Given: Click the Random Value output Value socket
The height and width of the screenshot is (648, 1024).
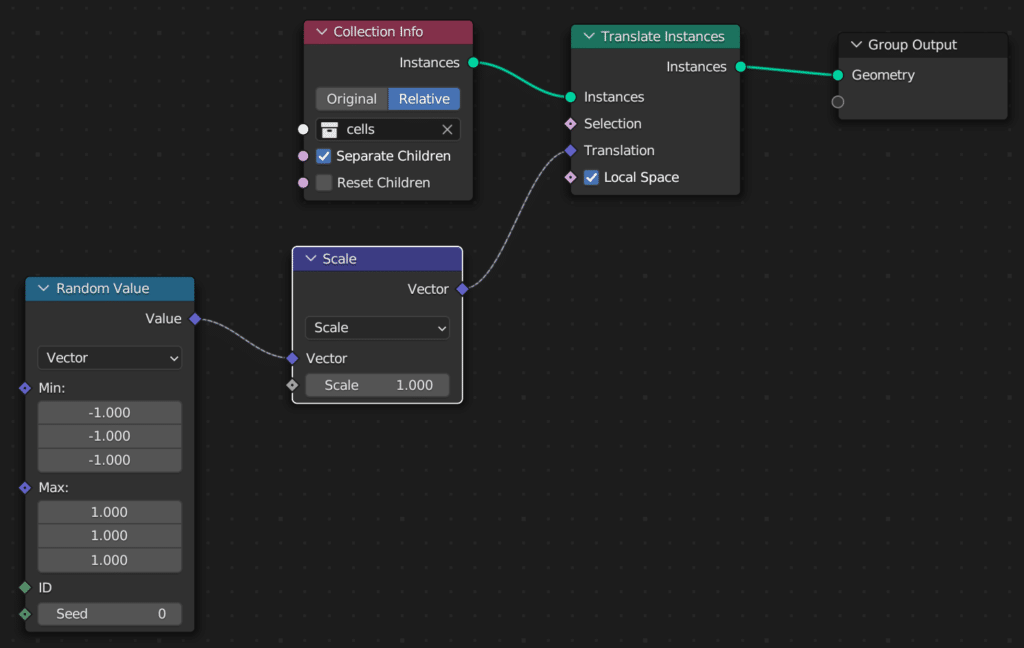Looking at the screenshot, I should pos(195,319).
